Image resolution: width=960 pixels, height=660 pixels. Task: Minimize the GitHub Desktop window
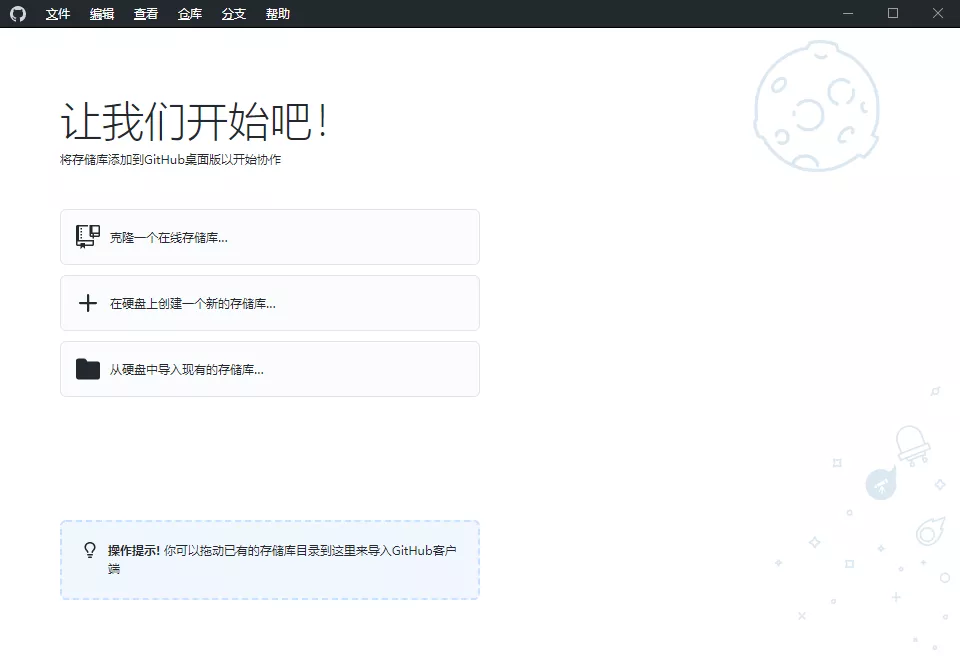(848, 13)
